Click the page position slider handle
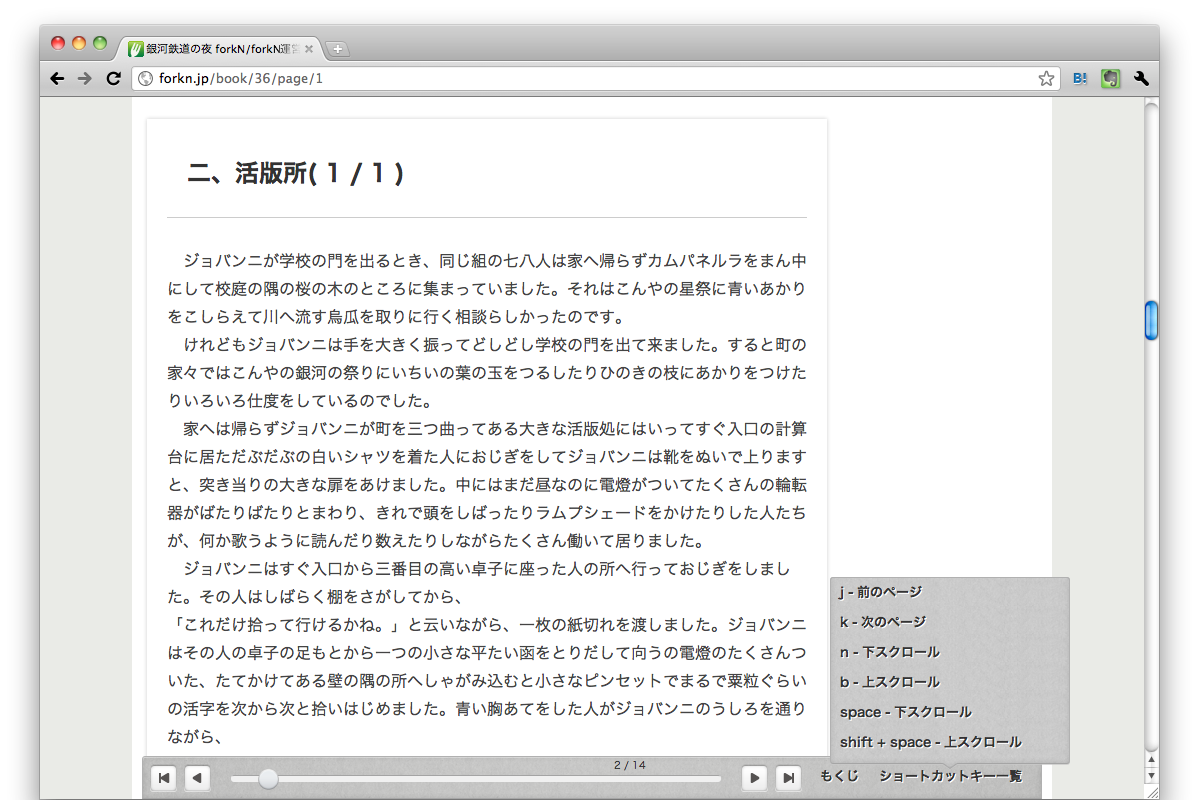Screen dimensions: 1199x800 [x=268, y=779]
